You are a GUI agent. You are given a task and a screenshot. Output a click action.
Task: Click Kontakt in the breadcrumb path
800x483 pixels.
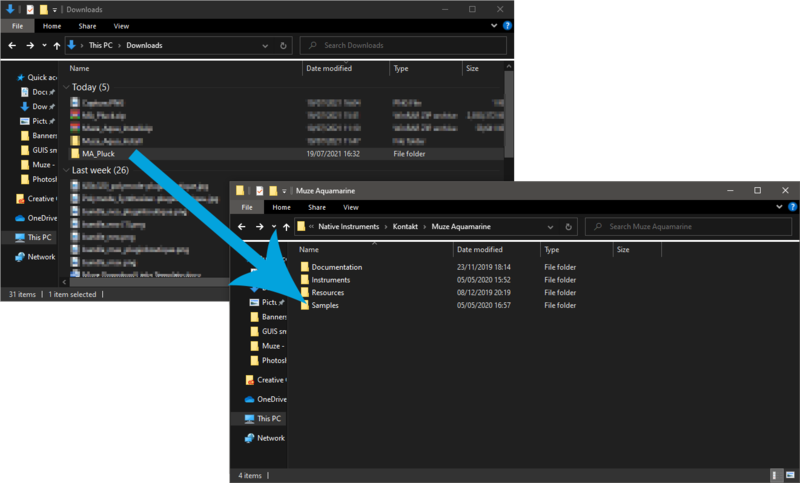pos(406,227)
